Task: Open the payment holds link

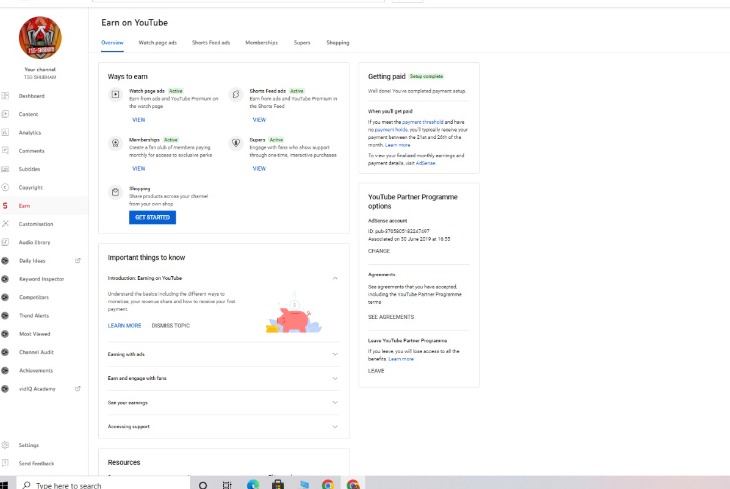Action: [x=391, y=130]
